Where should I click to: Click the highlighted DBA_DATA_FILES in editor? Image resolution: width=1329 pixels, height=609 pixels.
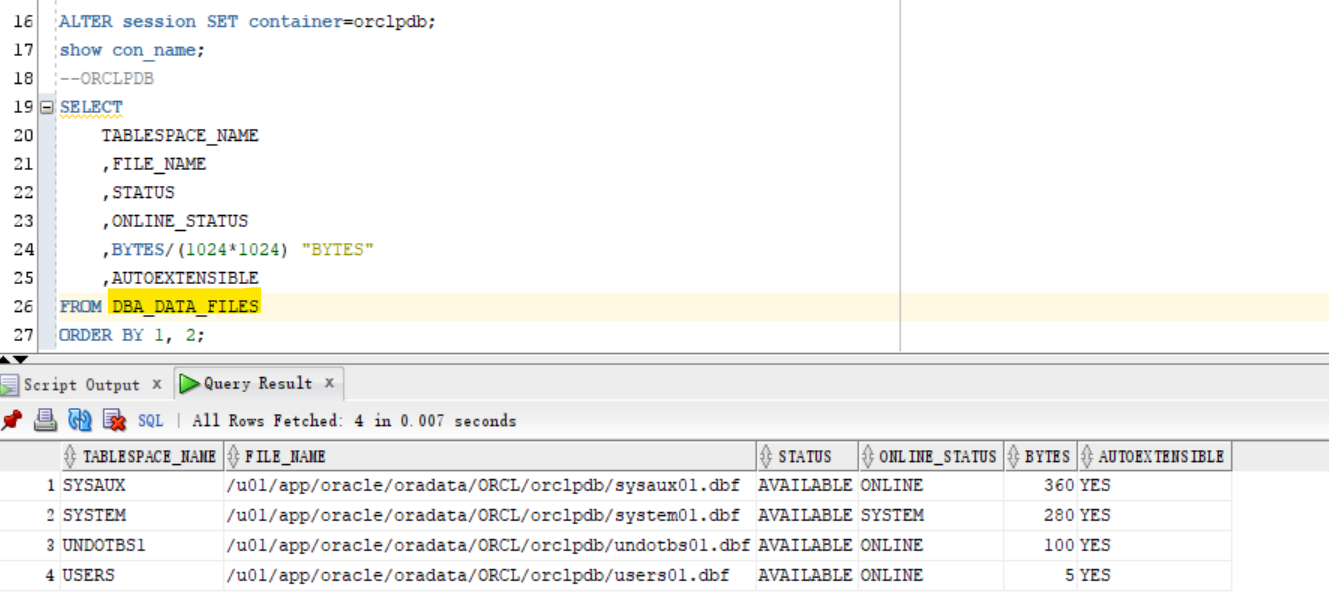click(x=185, y=306)
